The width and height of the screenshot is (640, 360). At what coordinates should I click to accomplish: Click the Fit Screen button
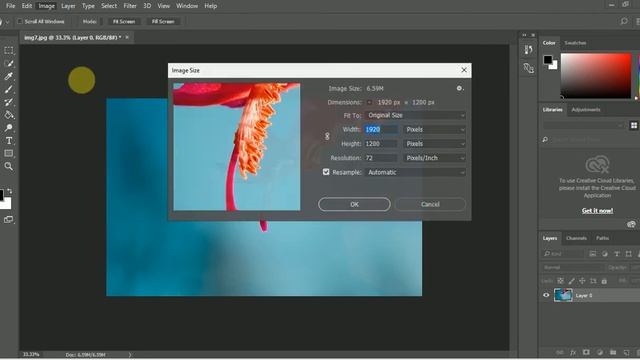coord(124,21)
